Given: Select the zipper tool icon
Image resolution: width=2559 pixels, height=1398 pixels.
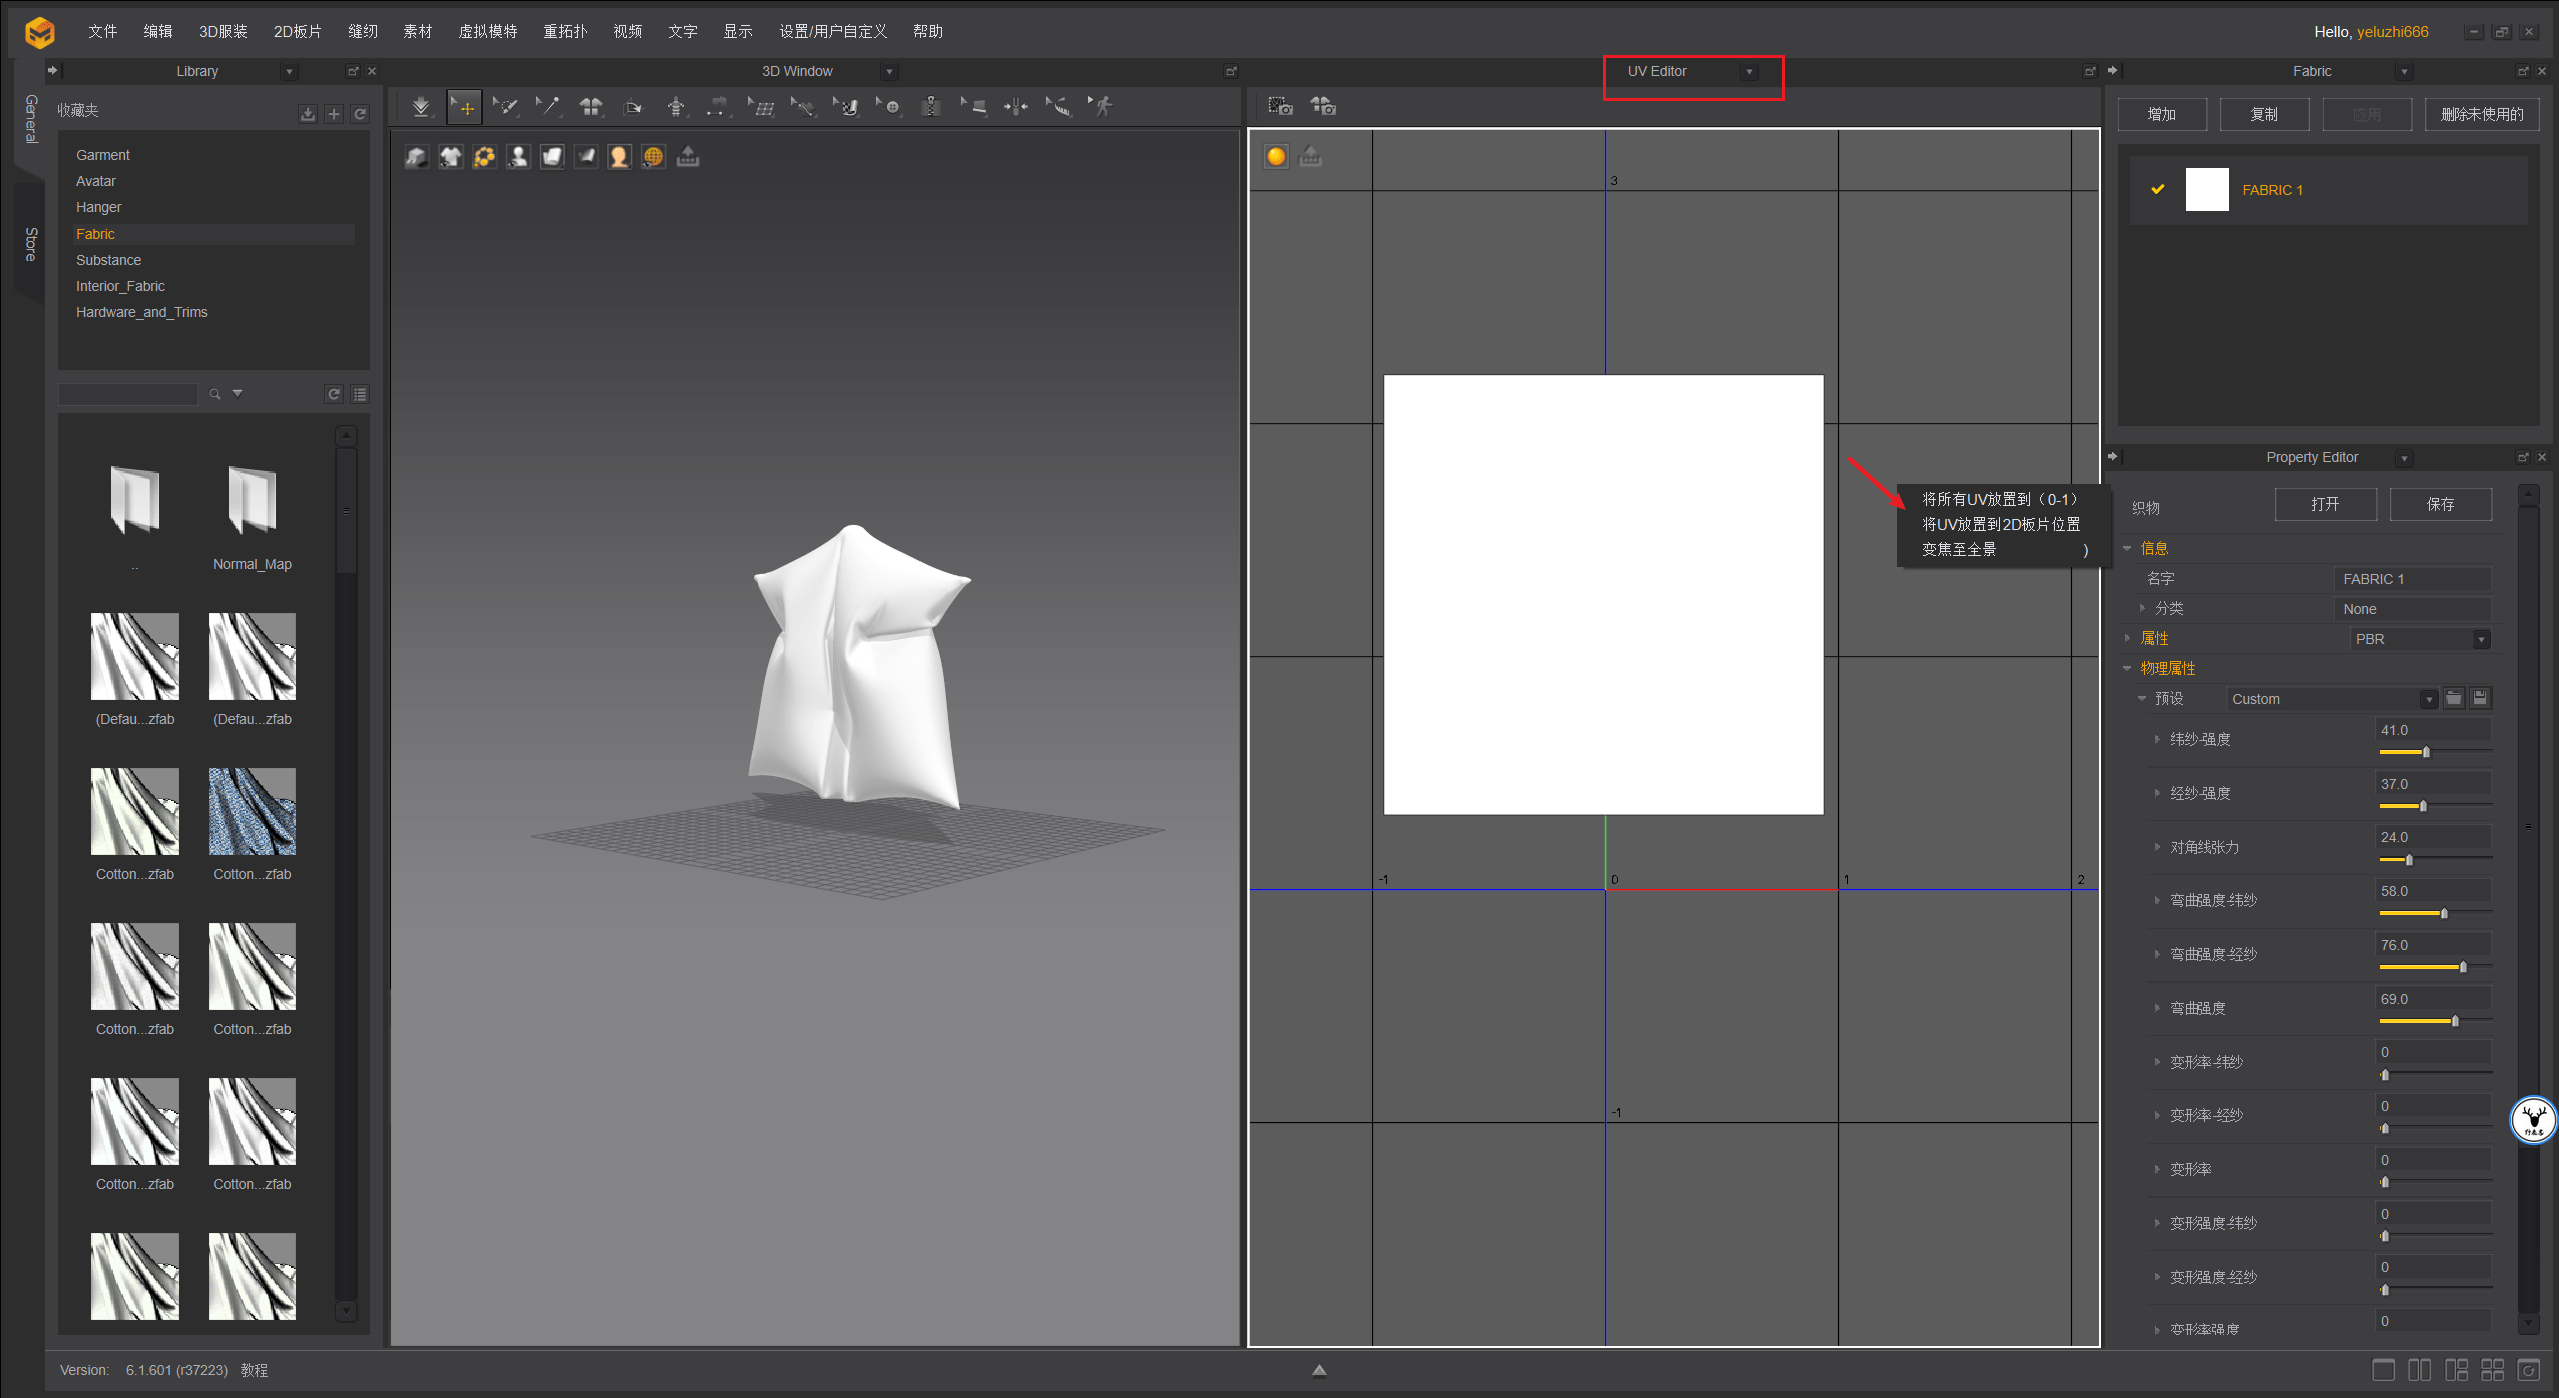Looking at the screenshot, I should click(x=930, y=106).
